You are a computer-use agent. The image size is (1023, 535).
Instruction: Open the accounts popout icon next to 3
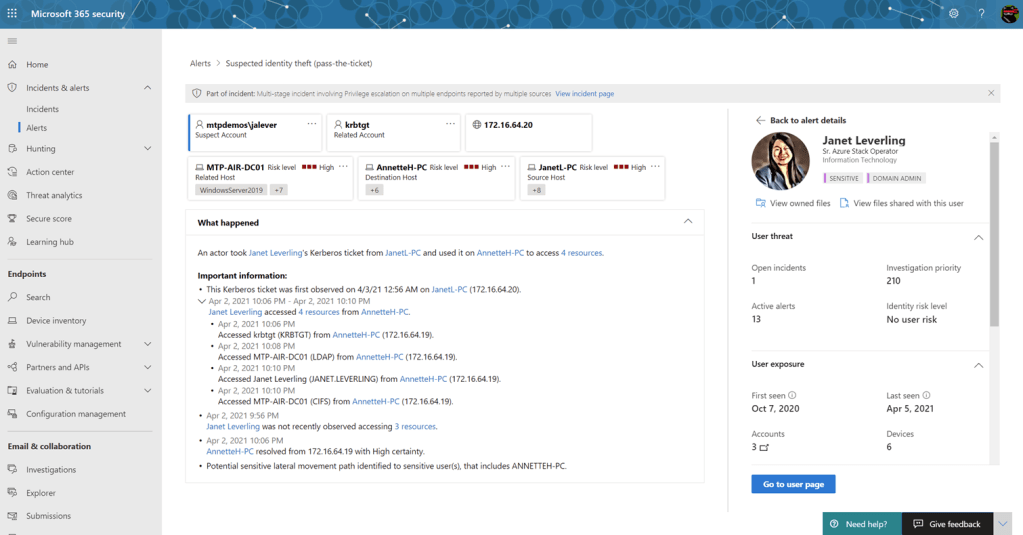click(765, 448)
